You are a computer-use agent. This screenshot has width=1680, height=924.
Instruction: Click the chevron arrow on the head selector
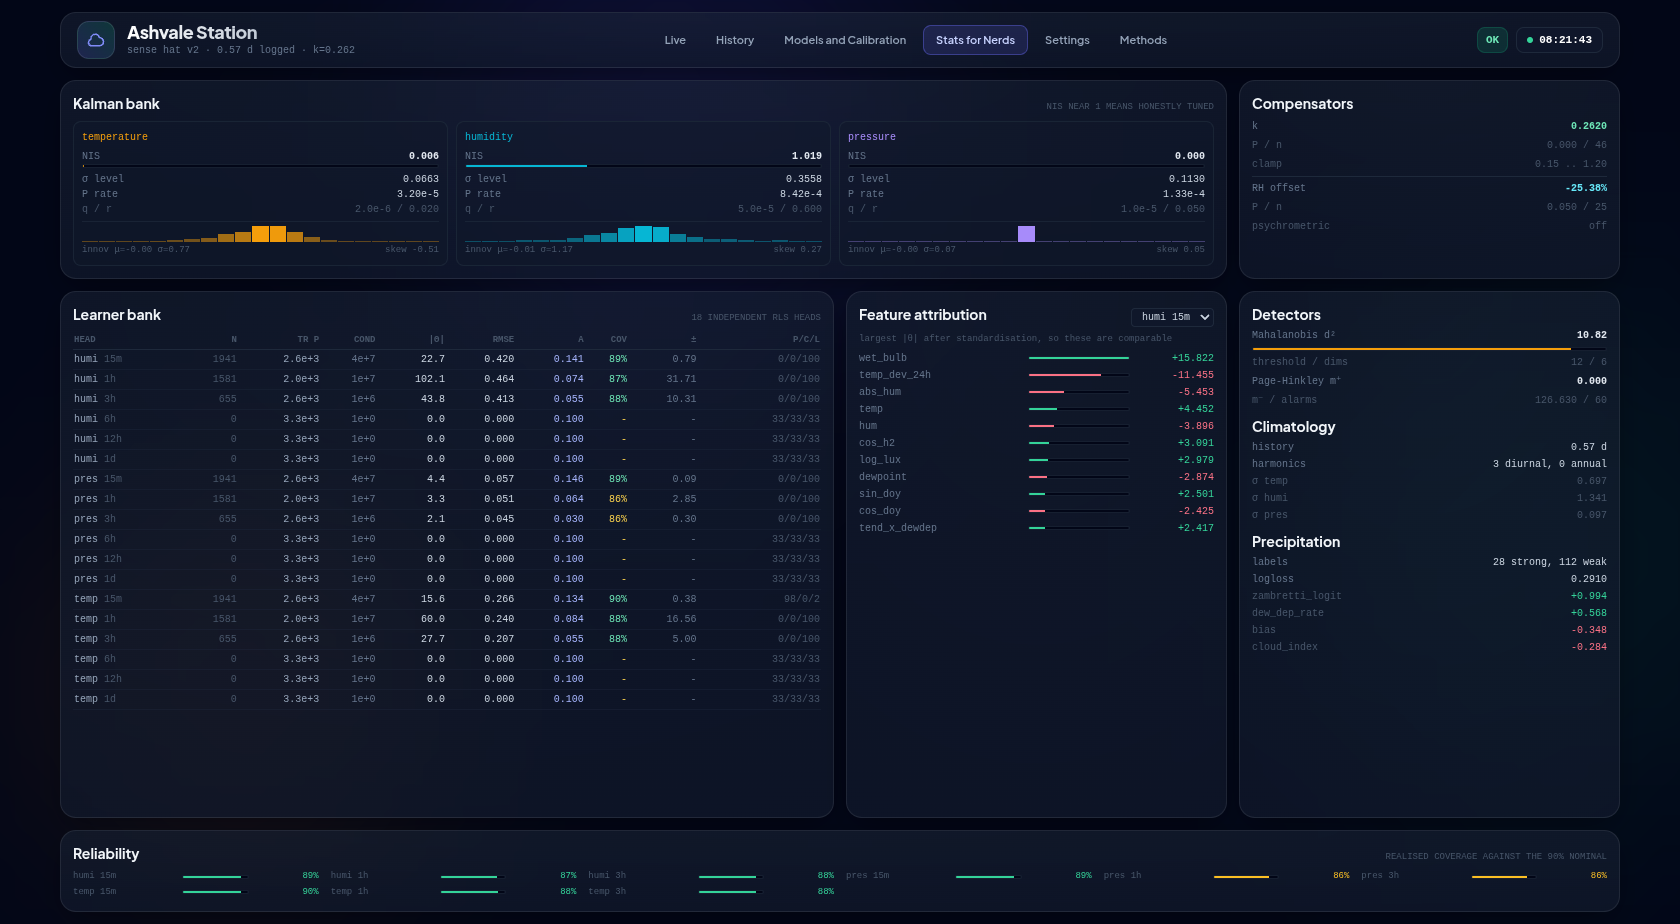[1205, 317]
